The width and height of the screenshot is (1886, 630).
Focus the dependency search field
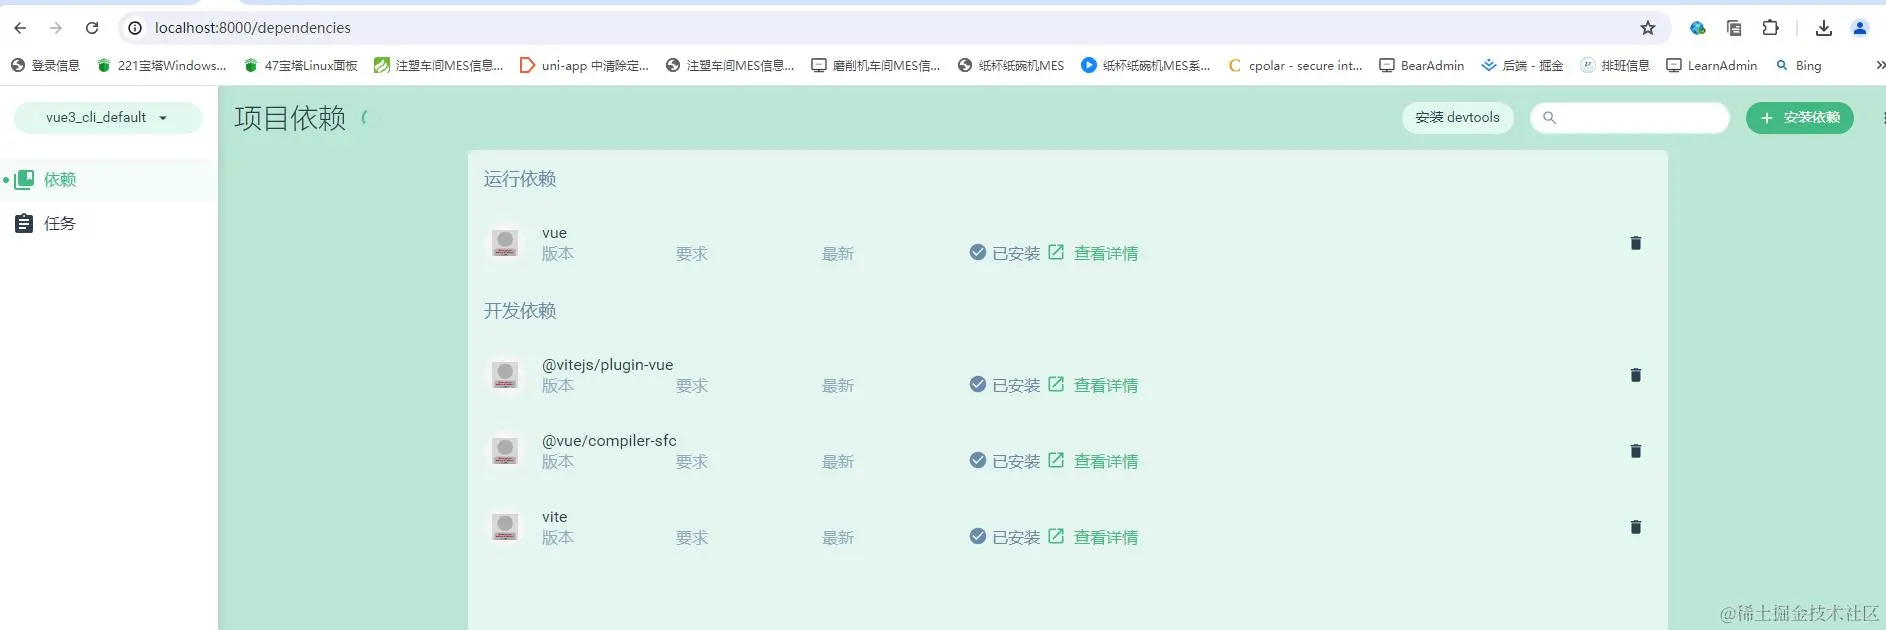[x=1629, y=117]
